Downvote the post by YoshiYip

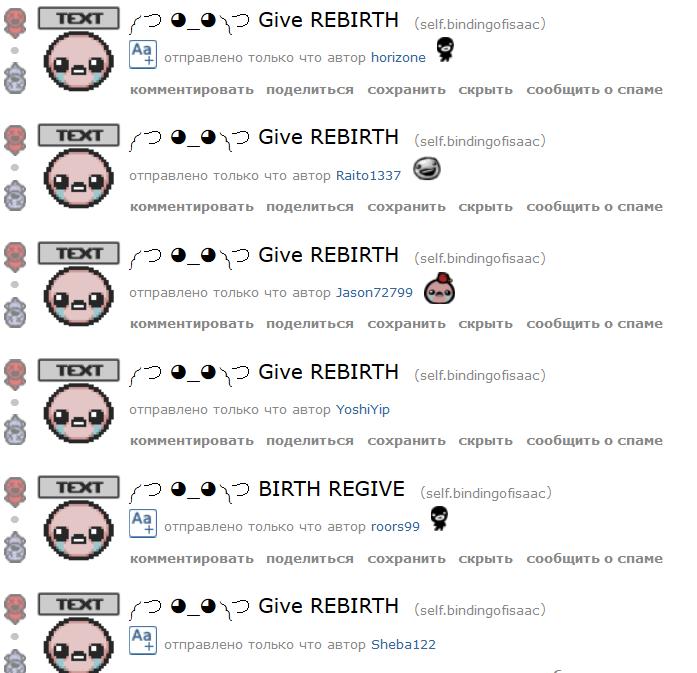coord(15,429)
